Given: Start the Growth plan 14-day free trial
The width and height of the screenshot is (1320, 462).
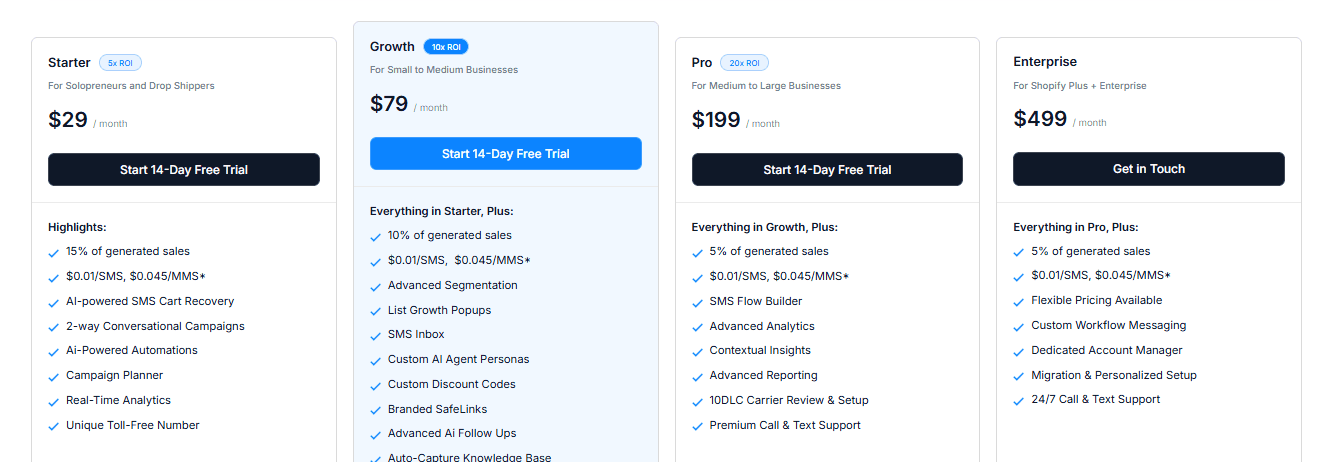Looking at the screenshot, I should point(505,154).
